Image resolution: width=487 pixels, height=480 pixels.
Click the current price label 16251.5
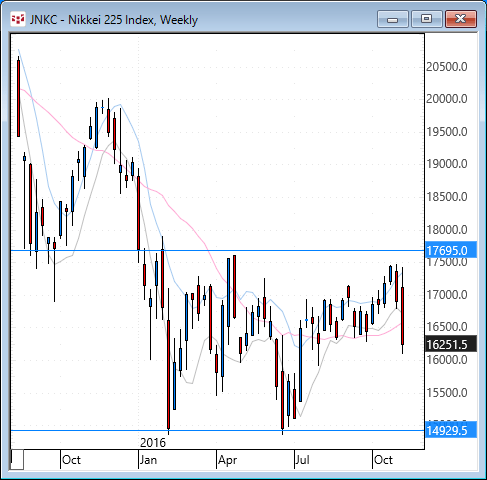pos(451,345)
